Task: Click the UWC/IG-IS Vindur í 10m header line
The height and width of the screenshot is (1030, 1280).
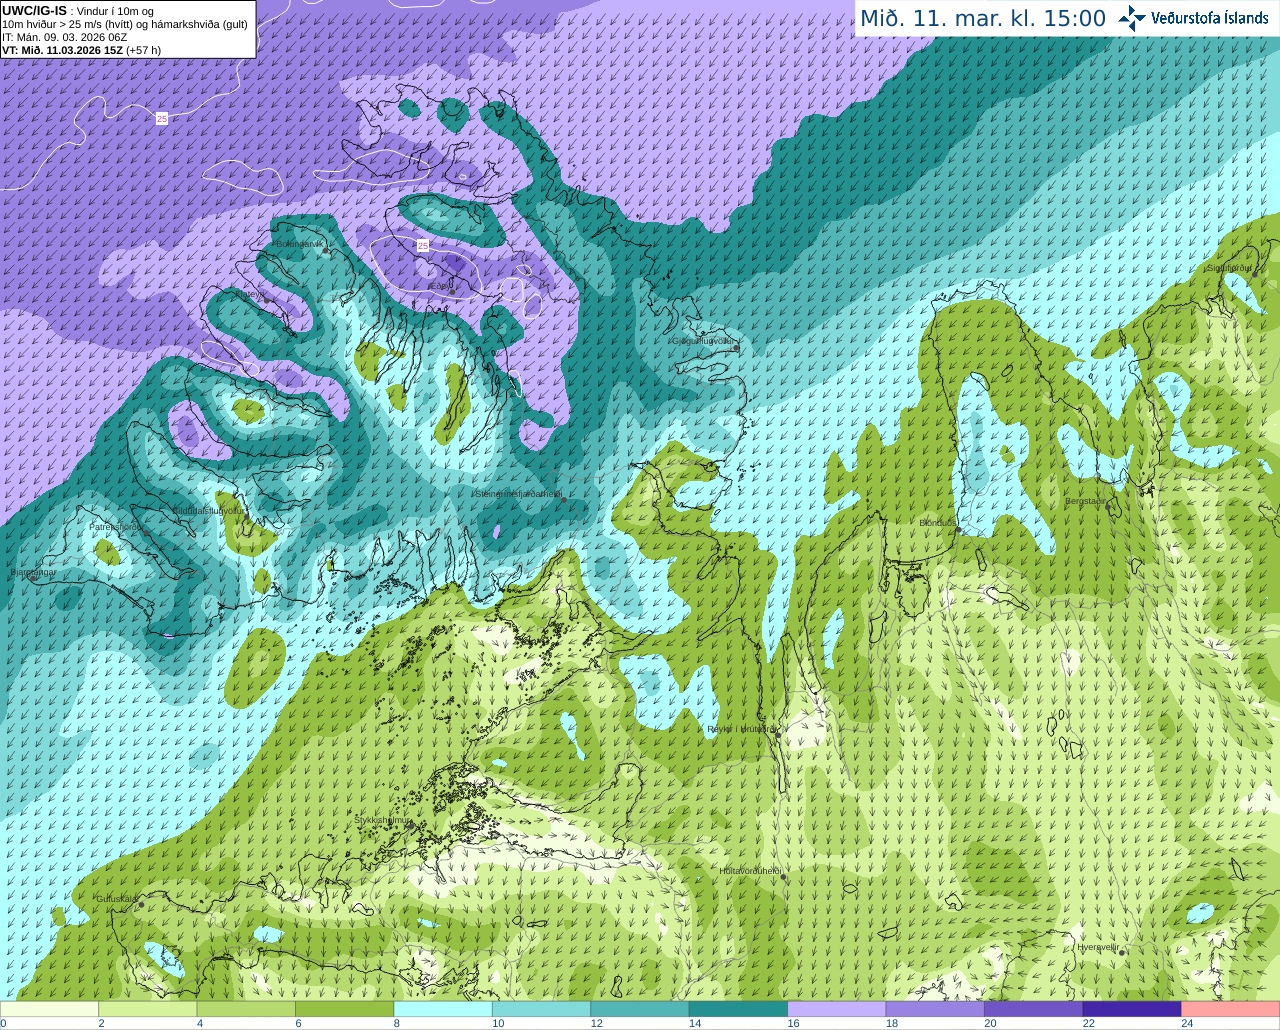Action: 78,11
